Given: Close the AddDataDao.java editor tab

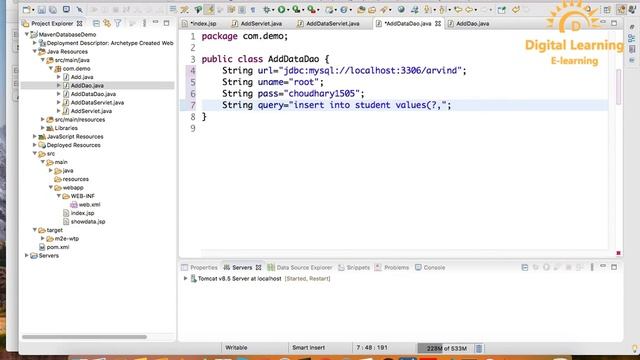Looking at the screenshot, I should [438, 24].
